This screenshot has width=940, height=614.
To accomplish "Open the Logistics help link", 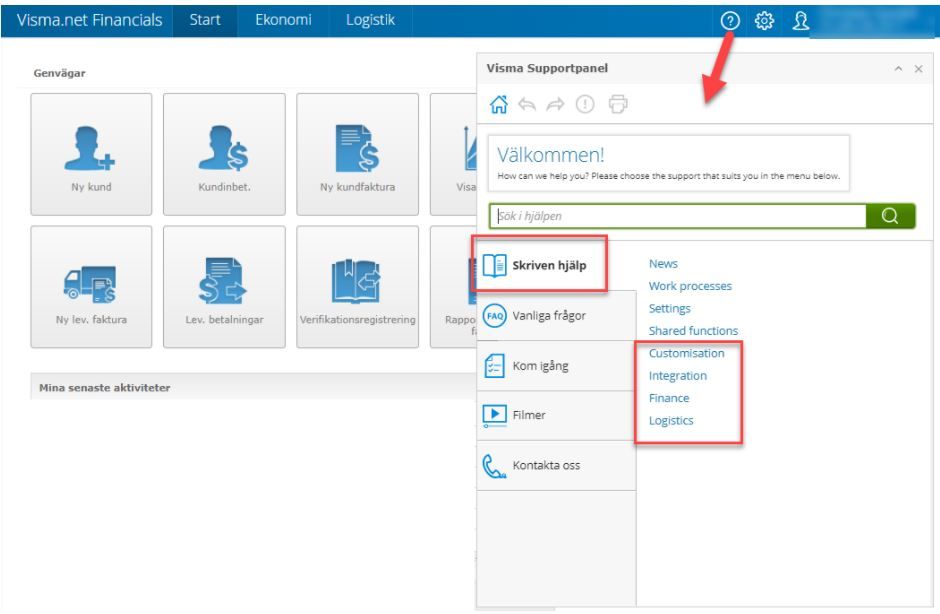I will click(671, 421).
